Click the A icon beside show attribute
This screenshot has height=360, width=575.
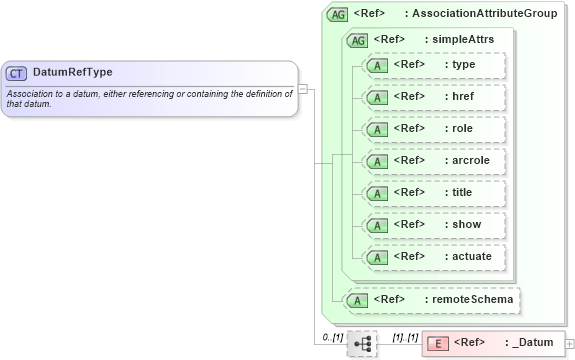377,225
